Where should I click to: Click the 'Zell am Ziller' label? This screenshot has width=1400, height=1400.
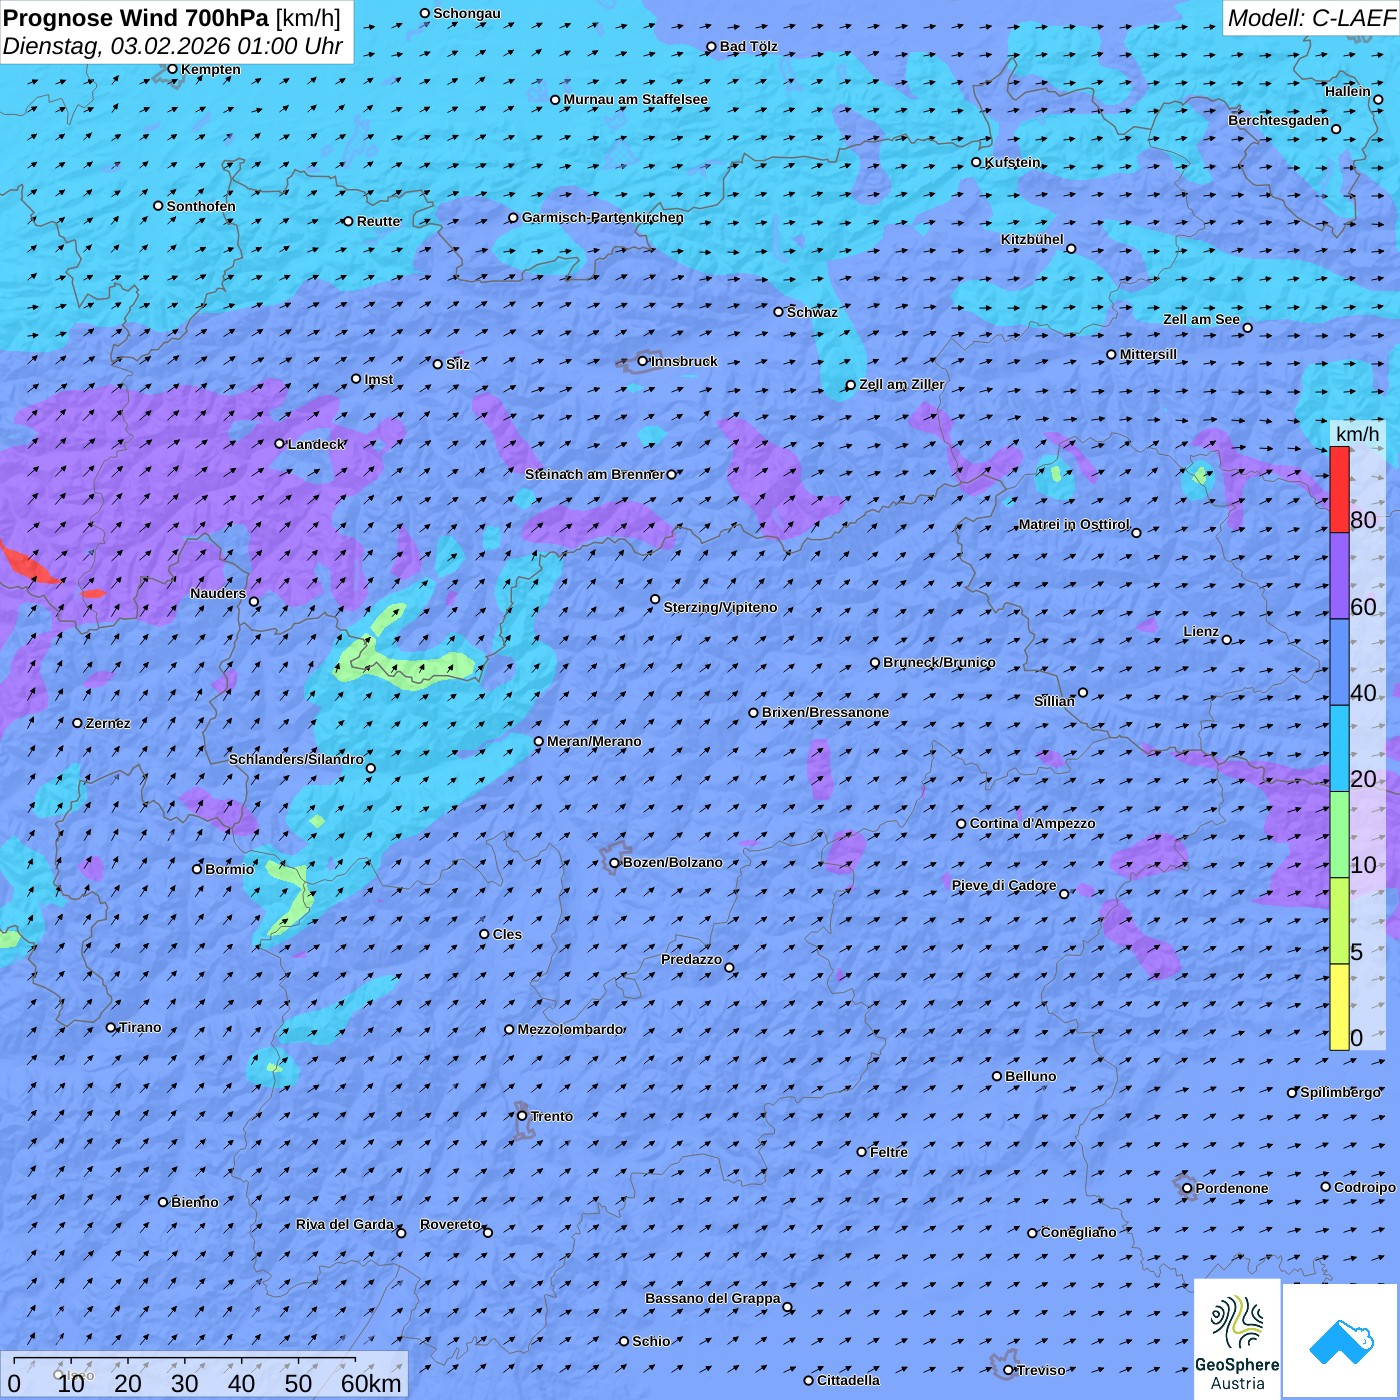901,384
